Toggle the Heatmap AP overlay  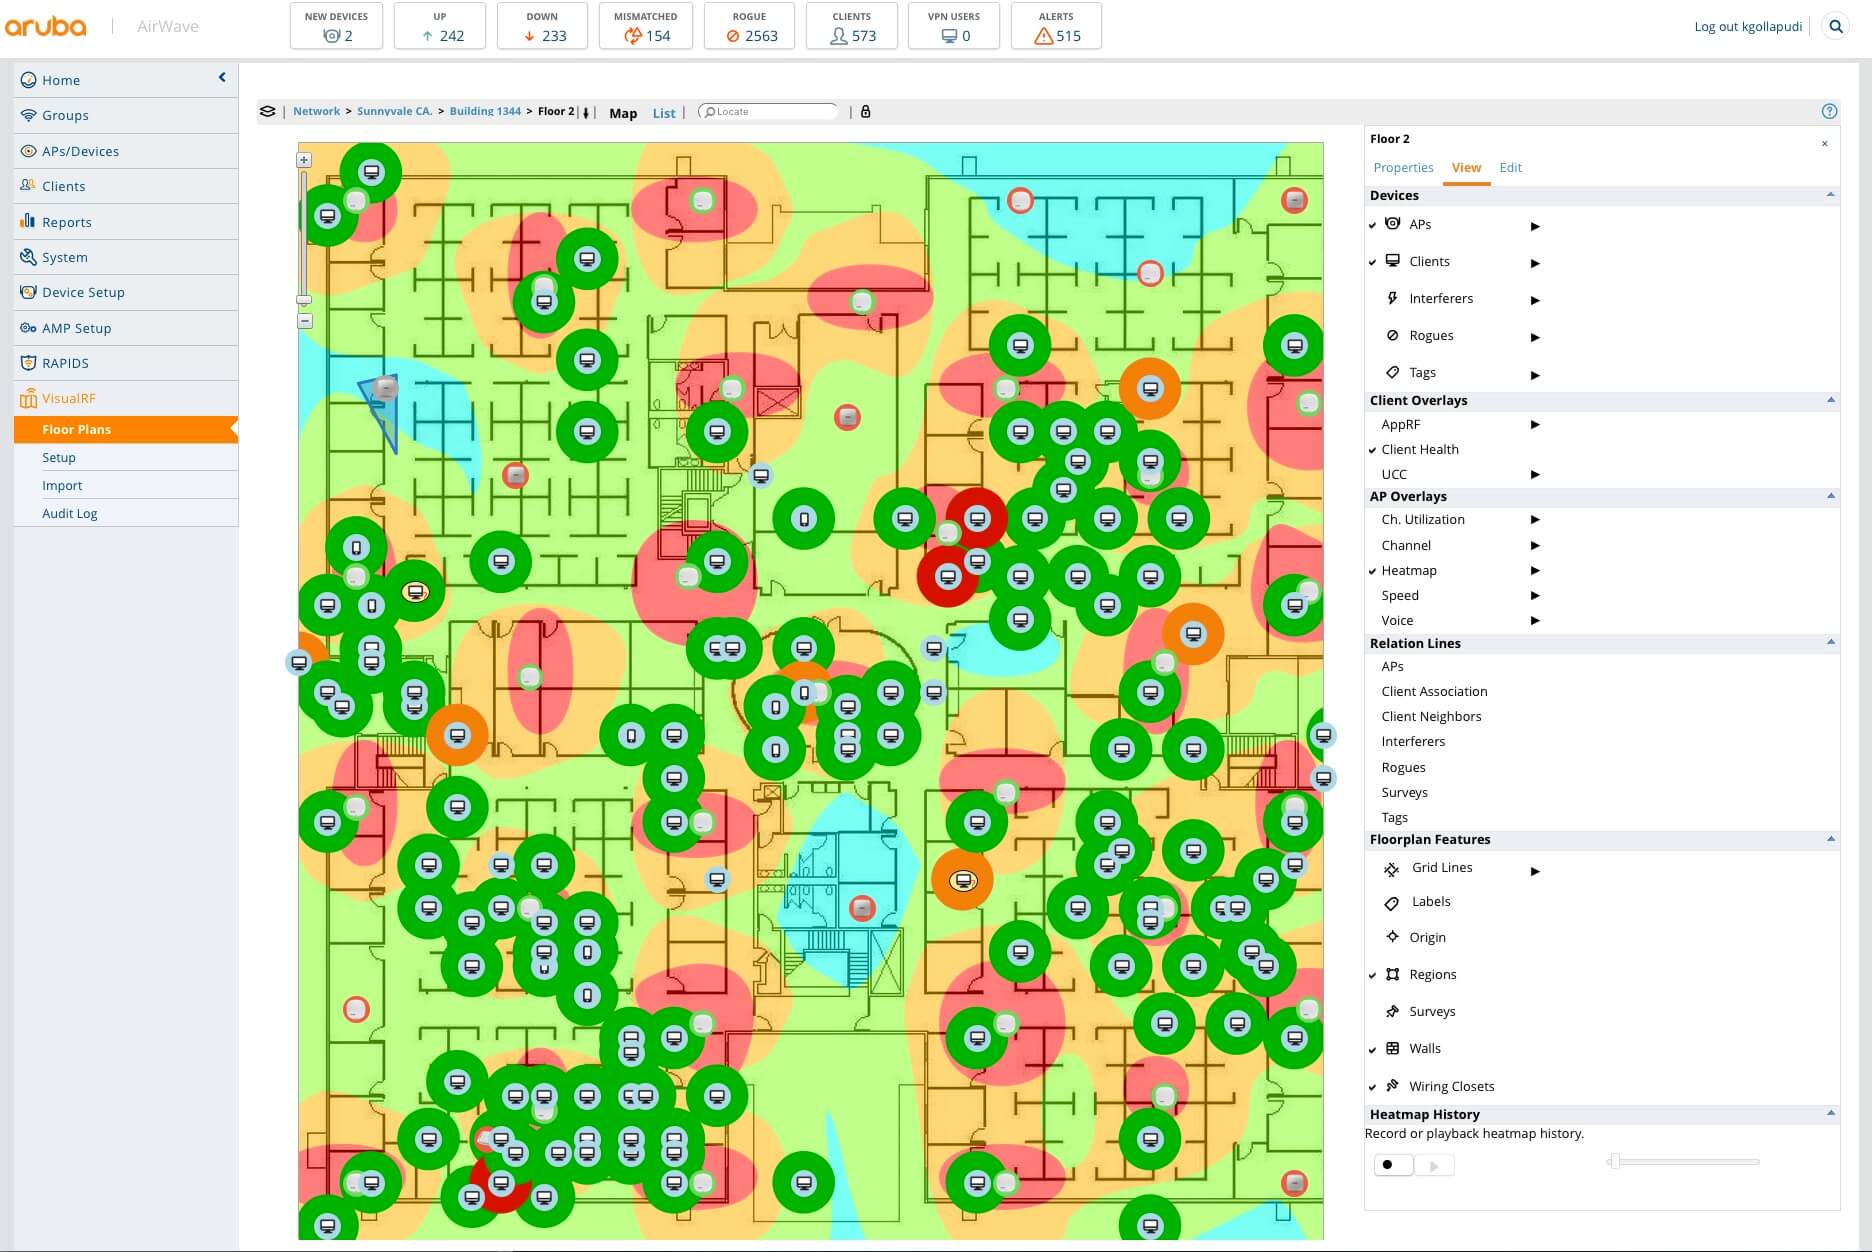(x=1408, y=571)
